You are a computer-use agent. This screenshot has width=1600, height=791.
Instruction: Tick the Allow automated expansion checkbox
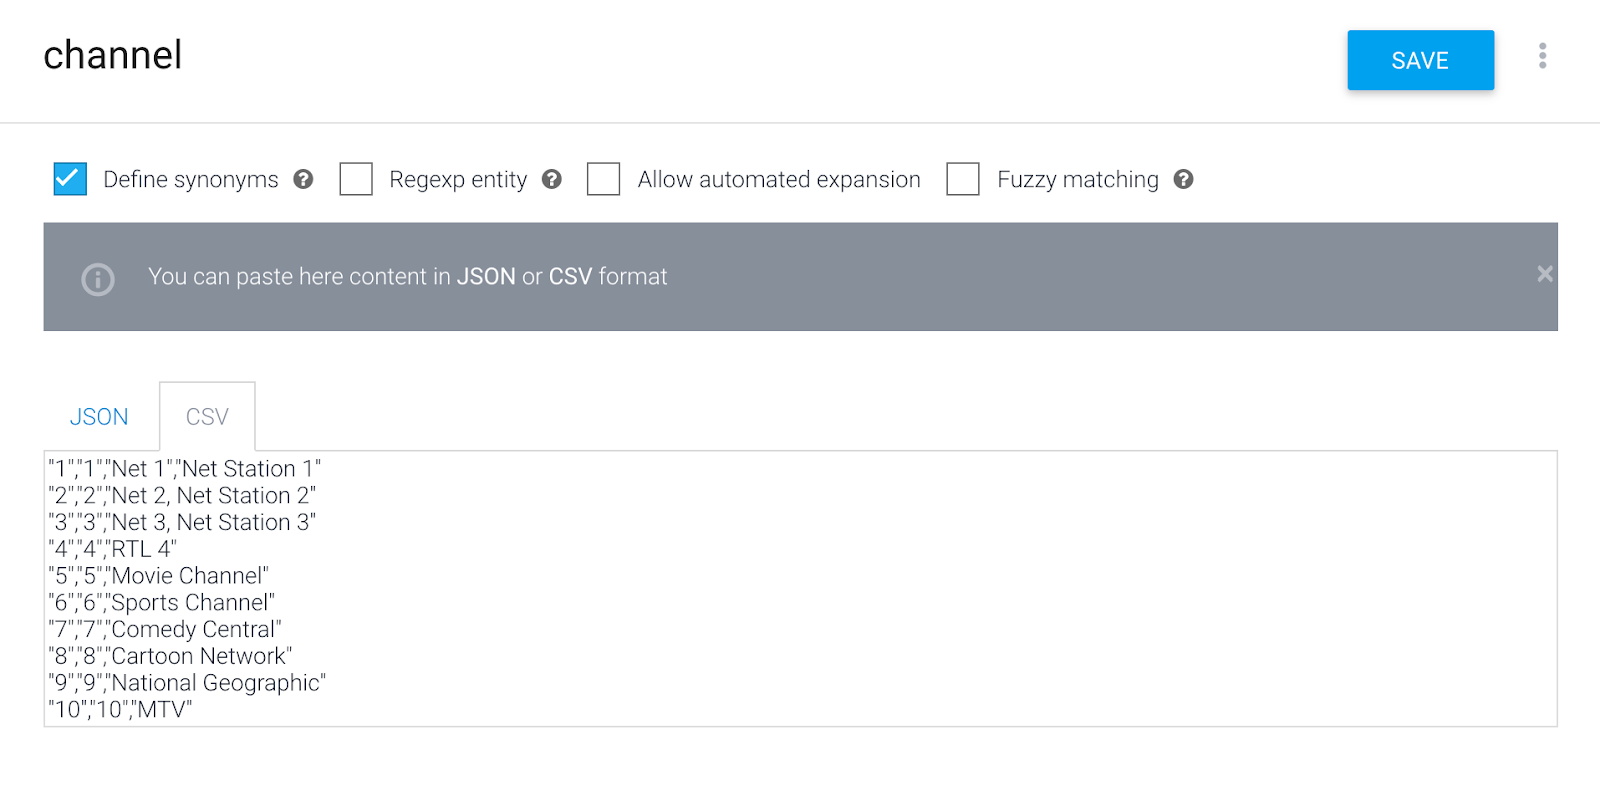point(603,179)
